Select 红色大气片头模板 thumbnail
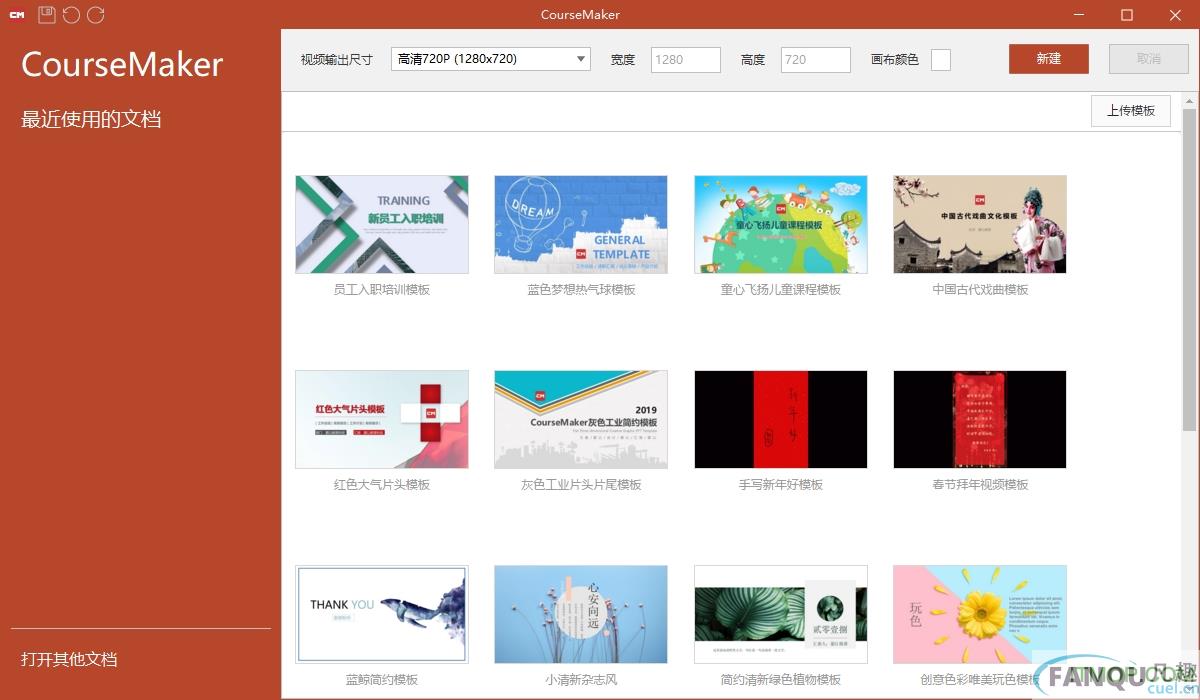1200x700 pixels. [x=382, y=419]
